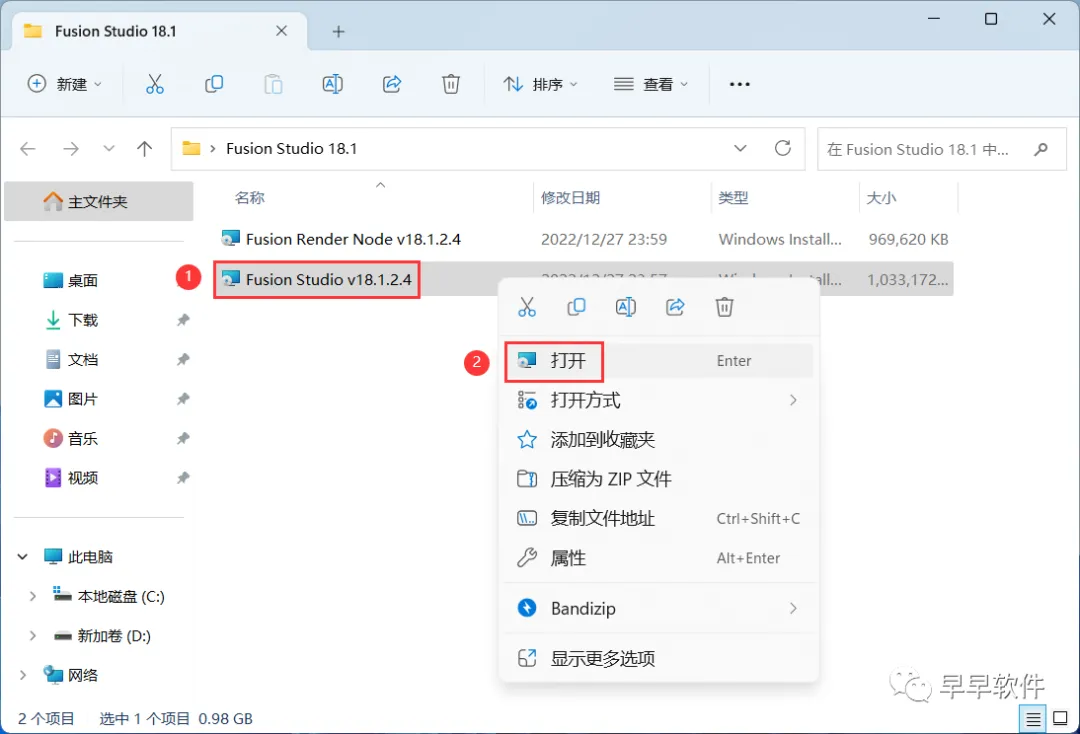
Task: Click the Cut icon in the top toolbar
Action: pos(155,84)
